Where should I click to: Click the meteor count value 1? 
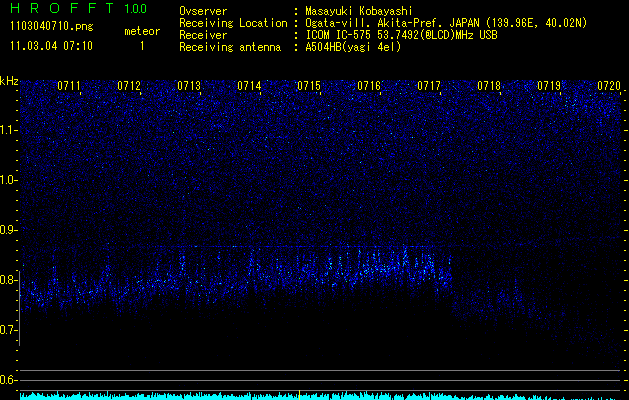click(x=142, y=46)
